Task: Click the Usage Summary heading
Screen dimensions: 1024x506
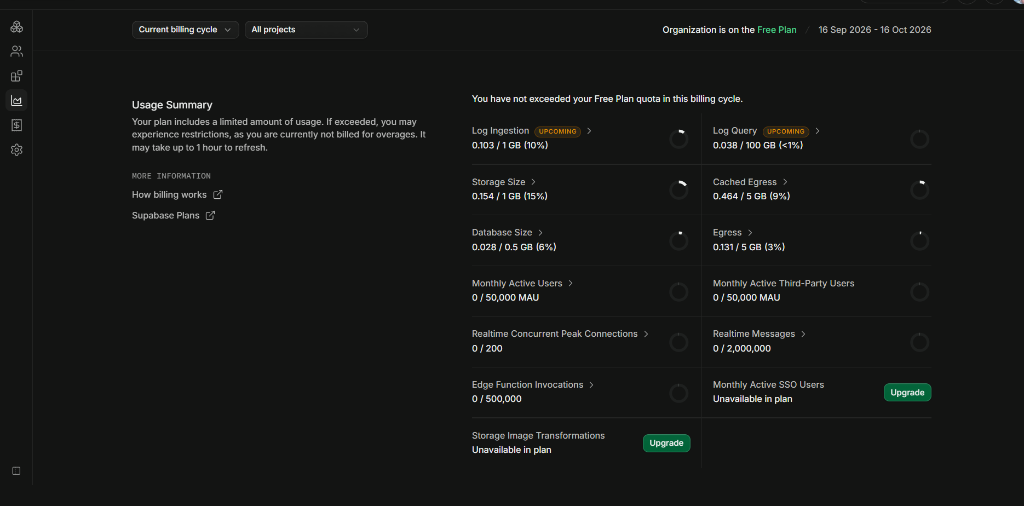Action: pyautogui.click(x=172, y=104)
